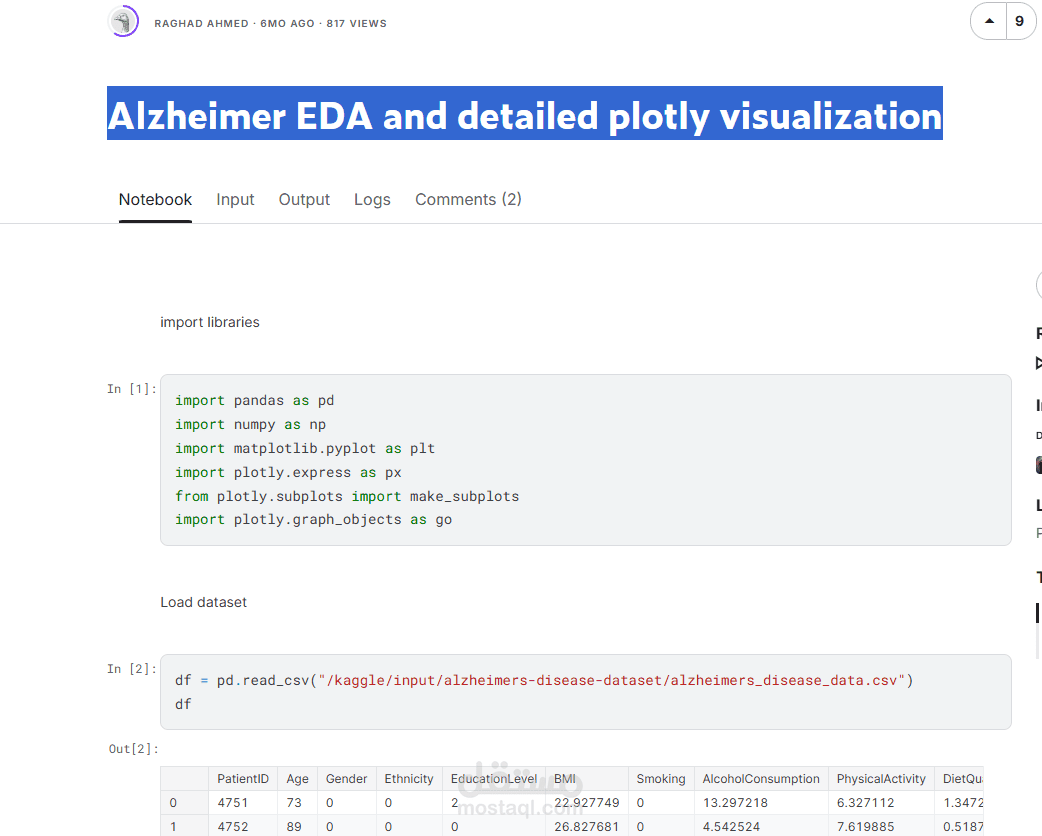Click the Smoking column header
1042x836 pixels.
tap(661, 779)
